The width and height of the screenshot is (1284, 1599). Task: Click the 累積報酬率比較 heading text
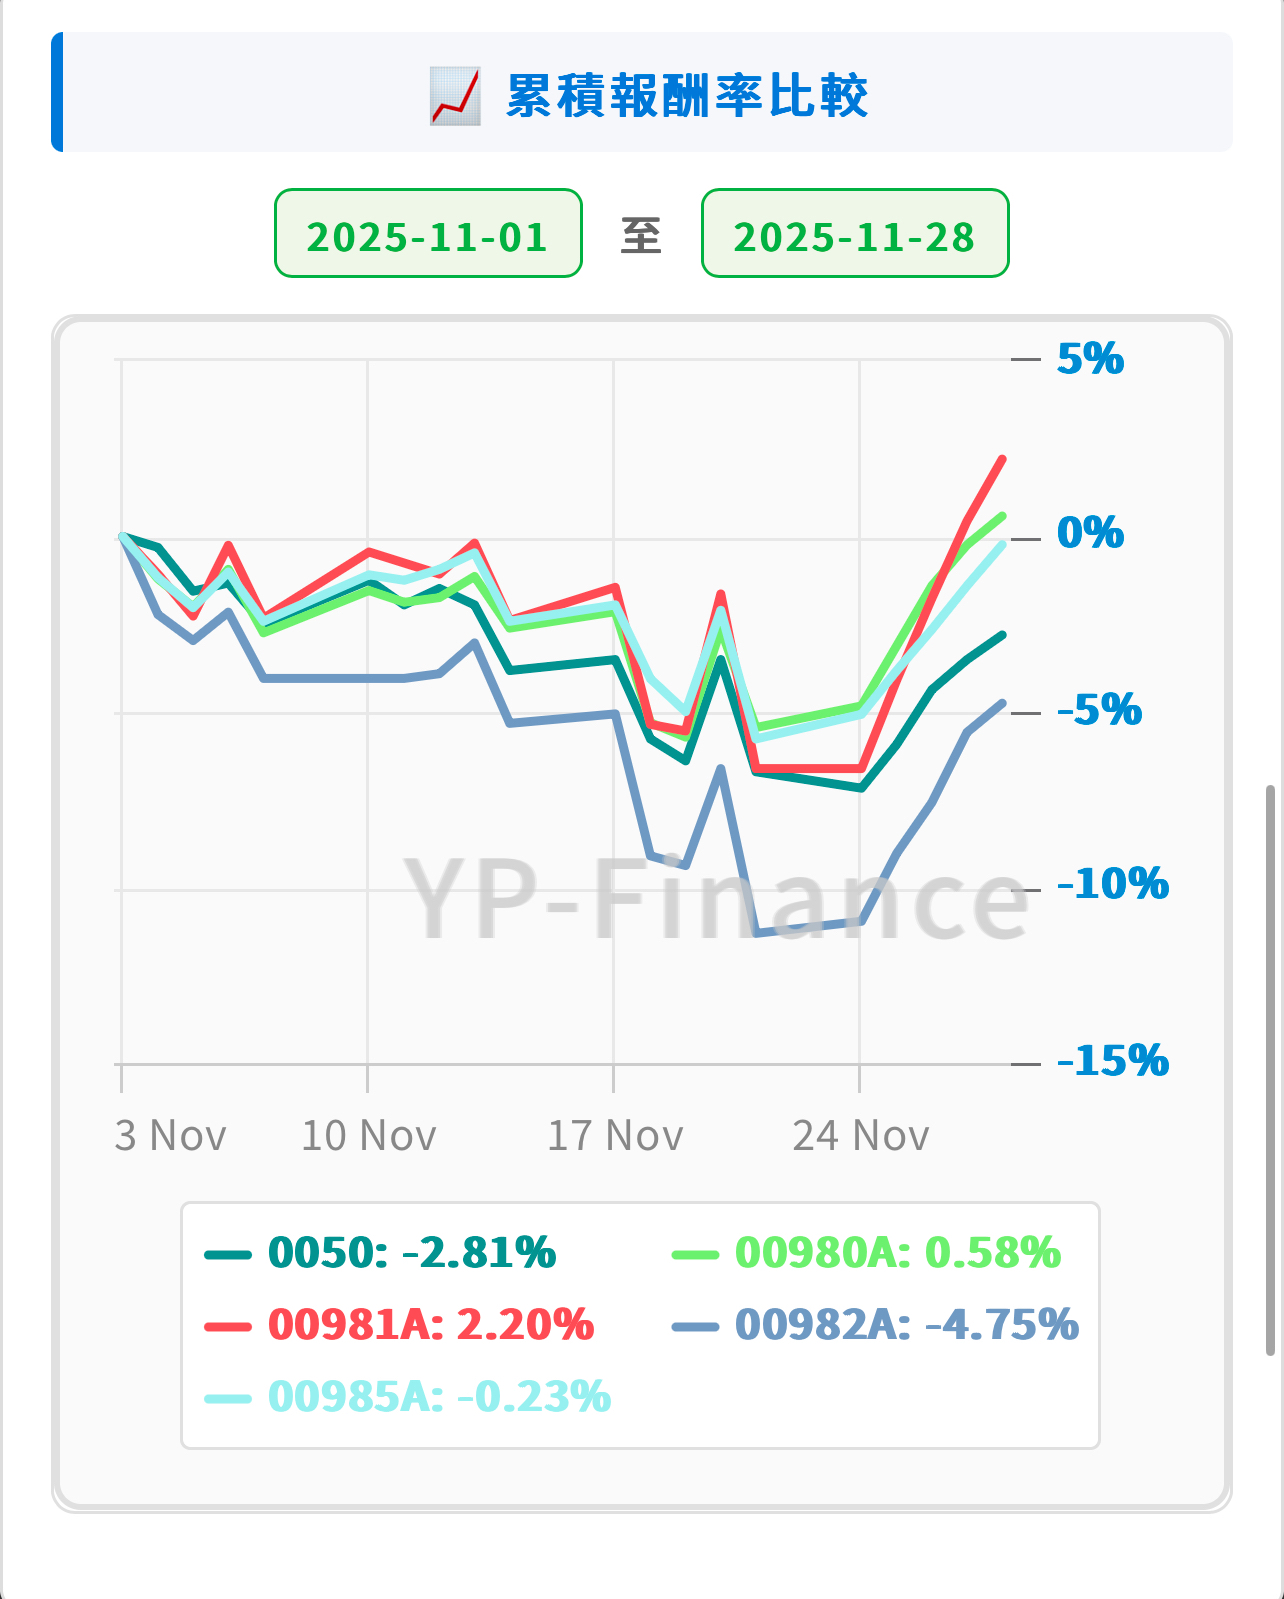pos(687,96)
